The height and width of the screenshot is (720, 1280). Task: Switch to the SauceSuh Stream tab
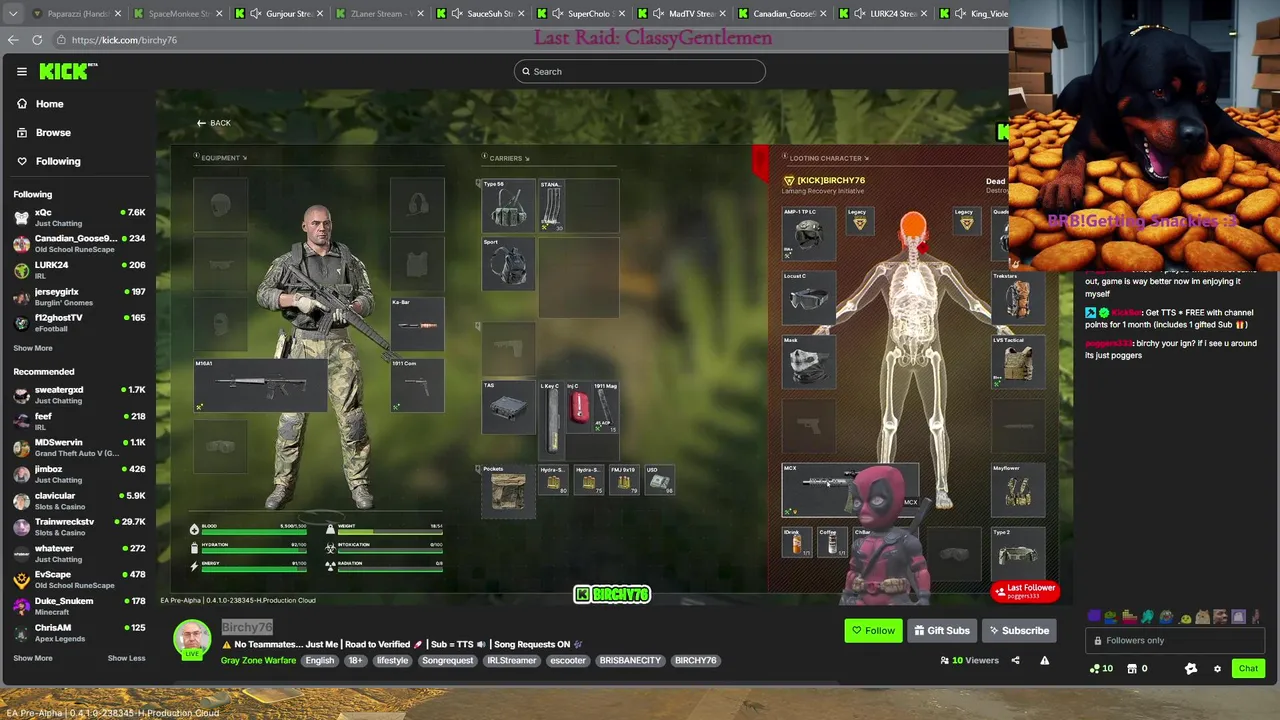tap(480, 14)
